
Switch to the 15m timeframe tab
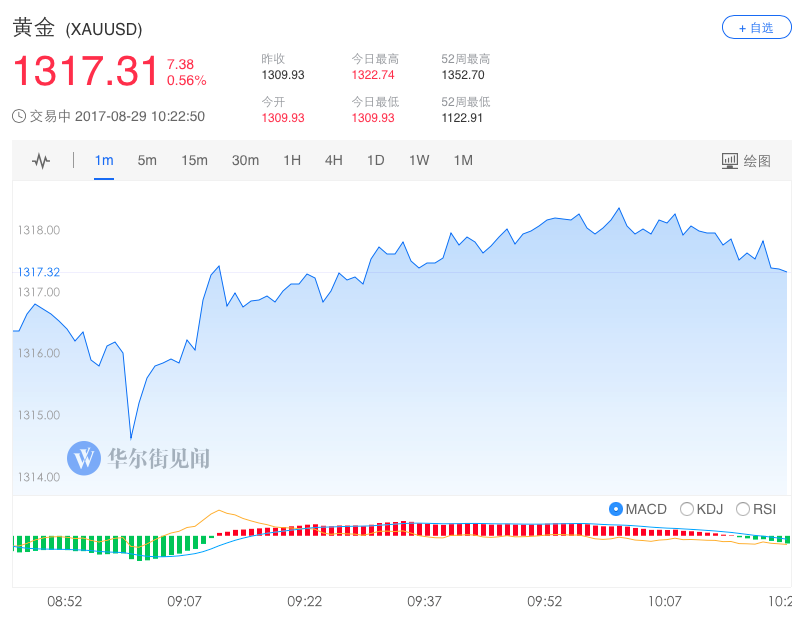pyautogui.click(x=194, y=161)
